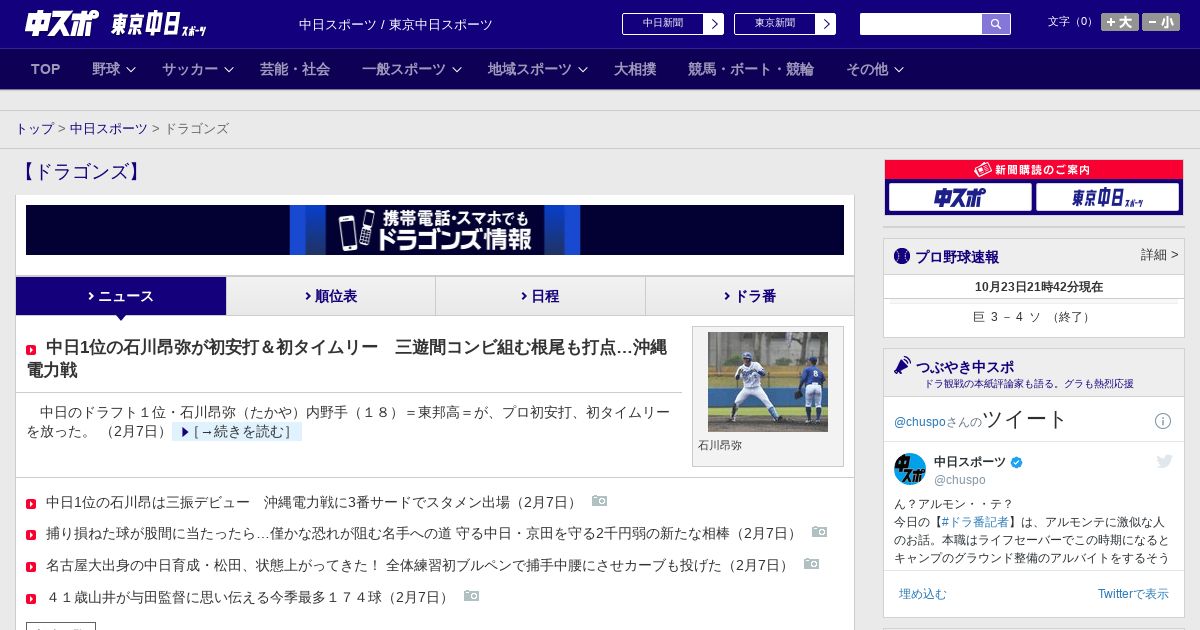Open 詳細 for プロ野球速報
The height and width of the screenshot is (630, 1200).
[1160, 255]
